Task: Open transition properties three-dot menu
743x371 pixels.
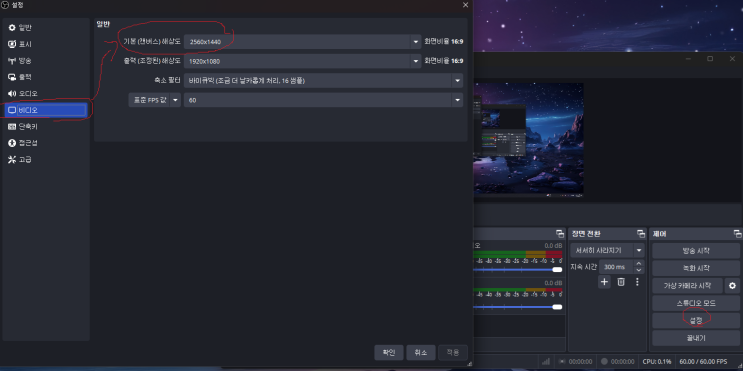Action: [637, 282]
